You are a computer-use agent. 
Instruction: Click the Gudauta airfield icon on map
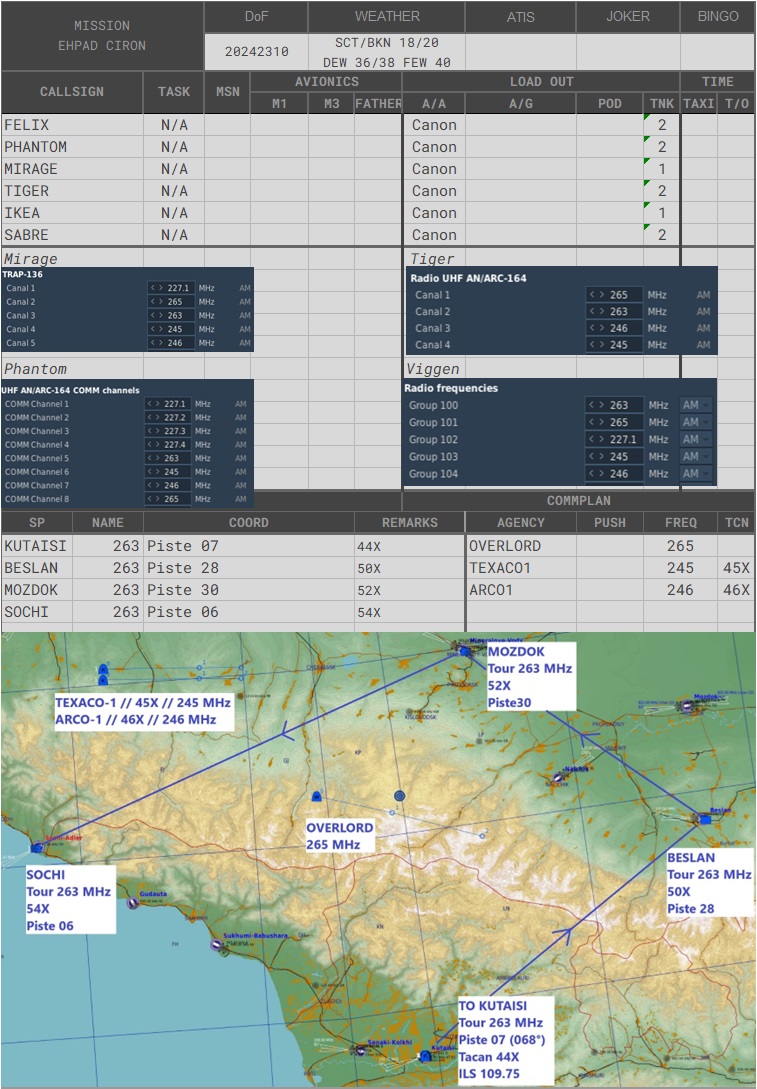tap(133, 902)
